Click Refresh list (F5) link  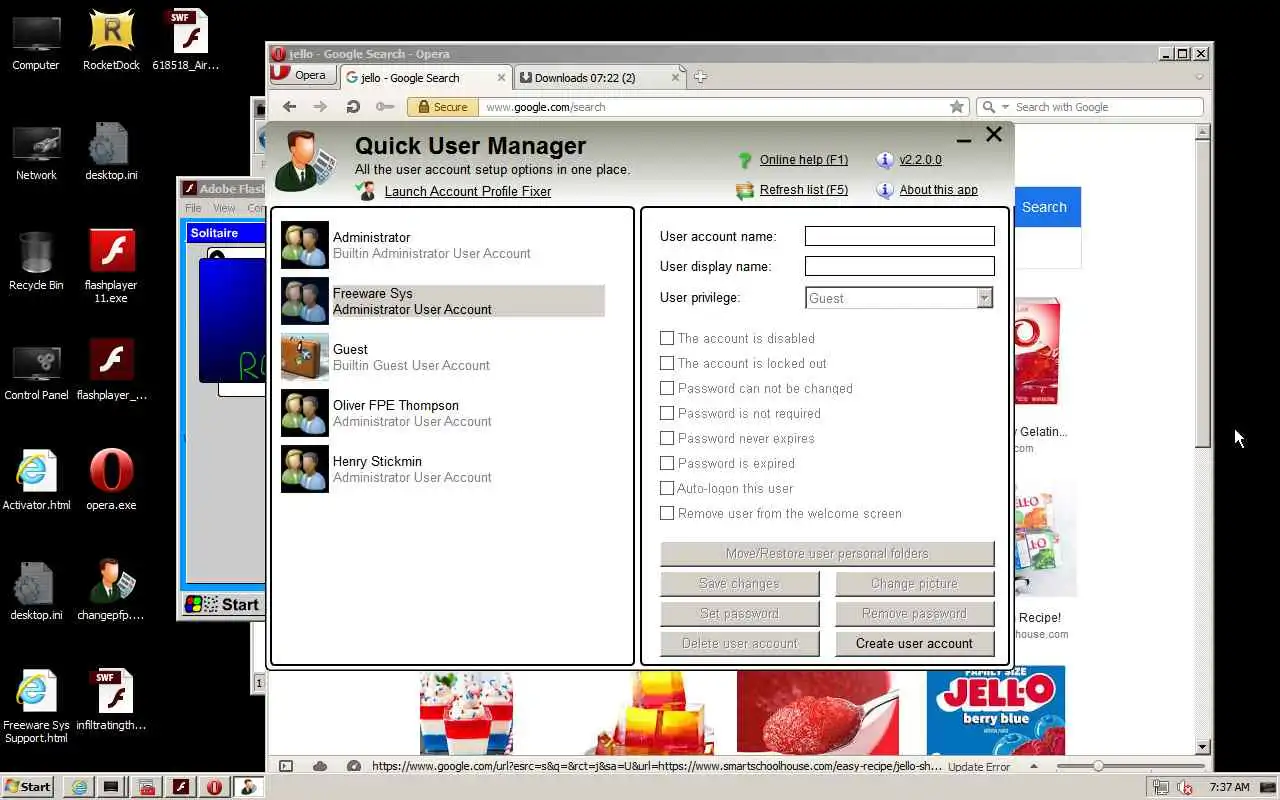803,190
